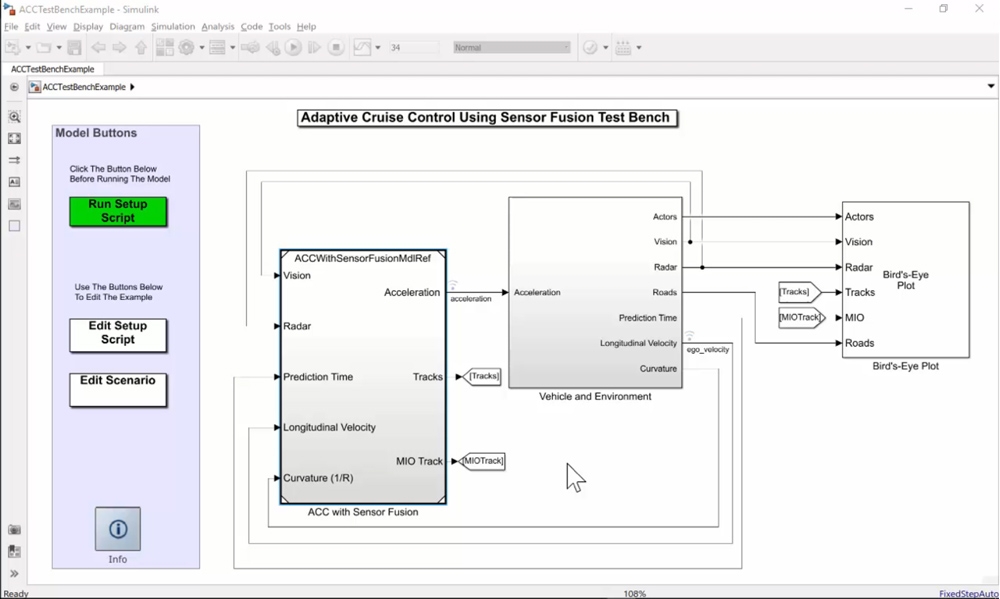Open the Tools menu
This screenshot has width=1000, height=599.
tap(279, 26)
